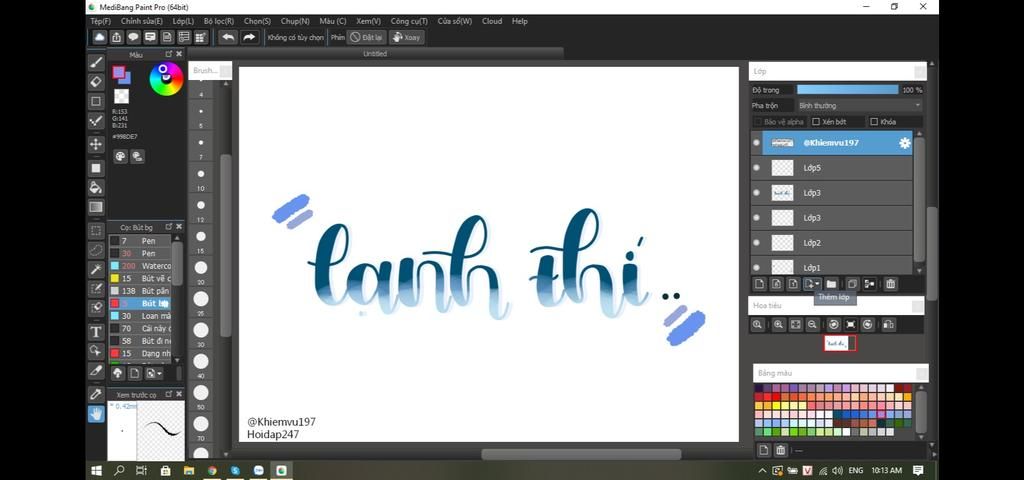This screenshot has width=1024, height=480.
Task: Zoom out using navigator magnifier minus
Action: (x=812, y=325)
